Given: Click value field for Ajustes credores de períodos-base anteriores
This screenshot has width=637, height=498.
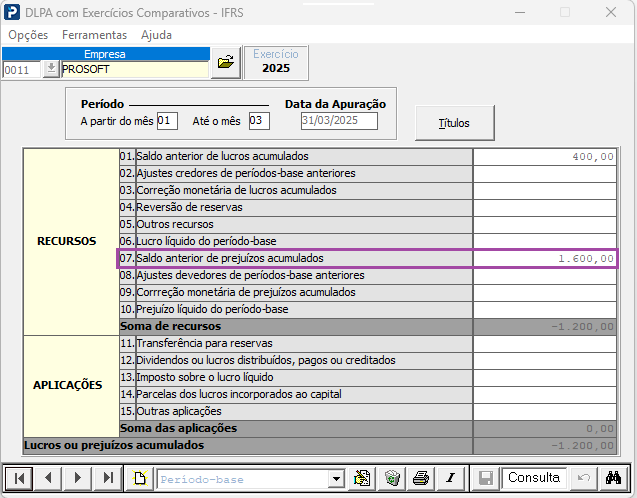Looking at the screenshot, I should point(545,173).
